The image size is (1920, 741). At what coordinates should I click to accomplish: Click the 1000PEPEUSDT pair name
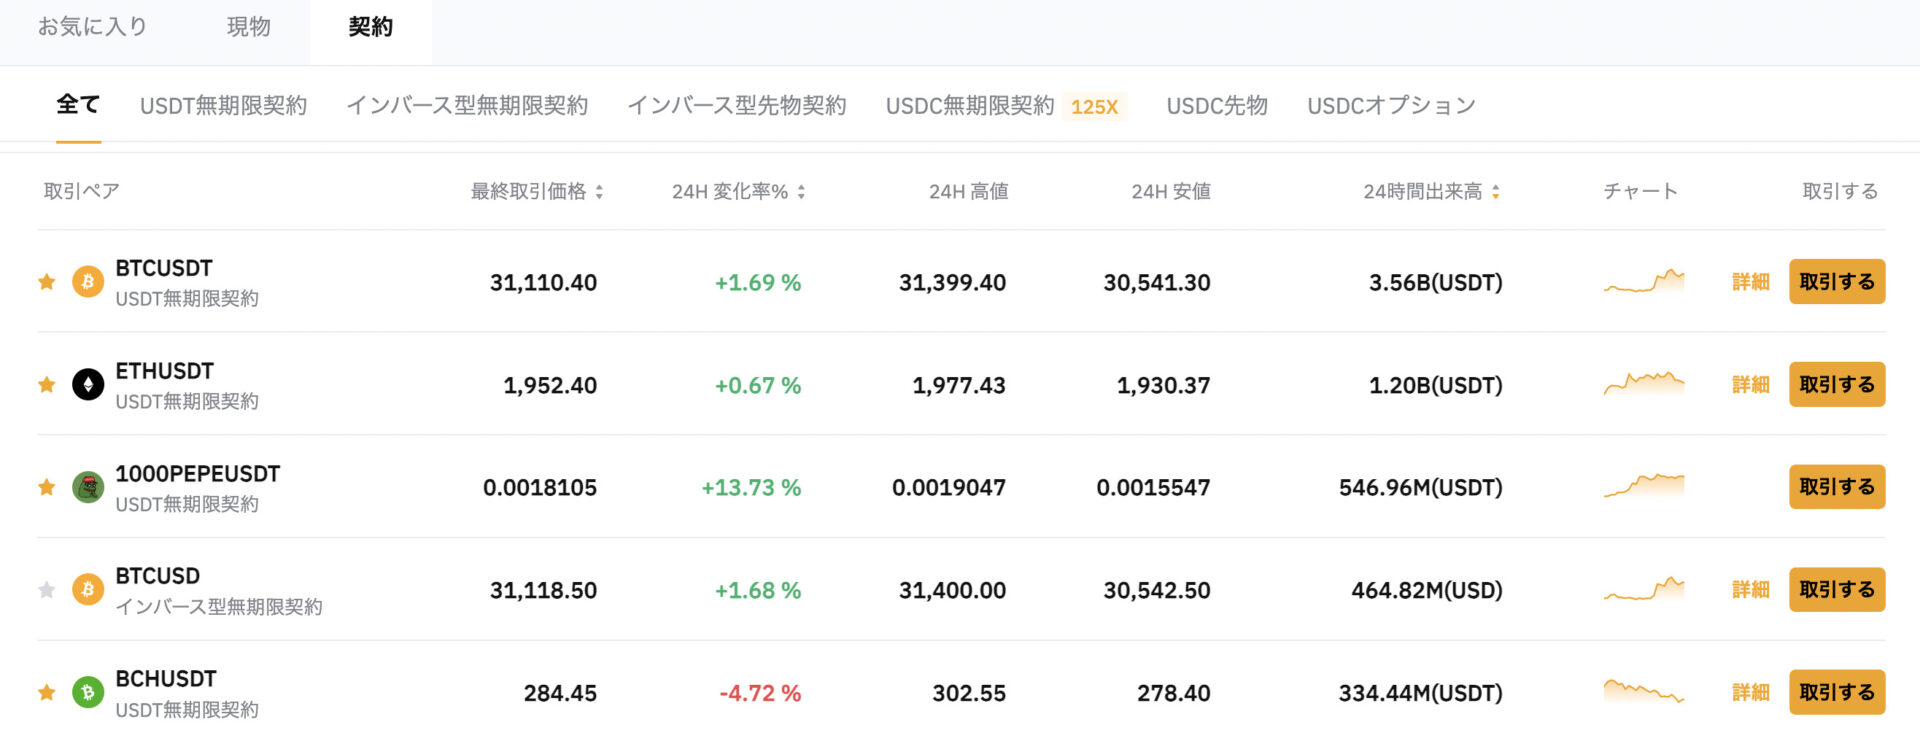(198, 474)
